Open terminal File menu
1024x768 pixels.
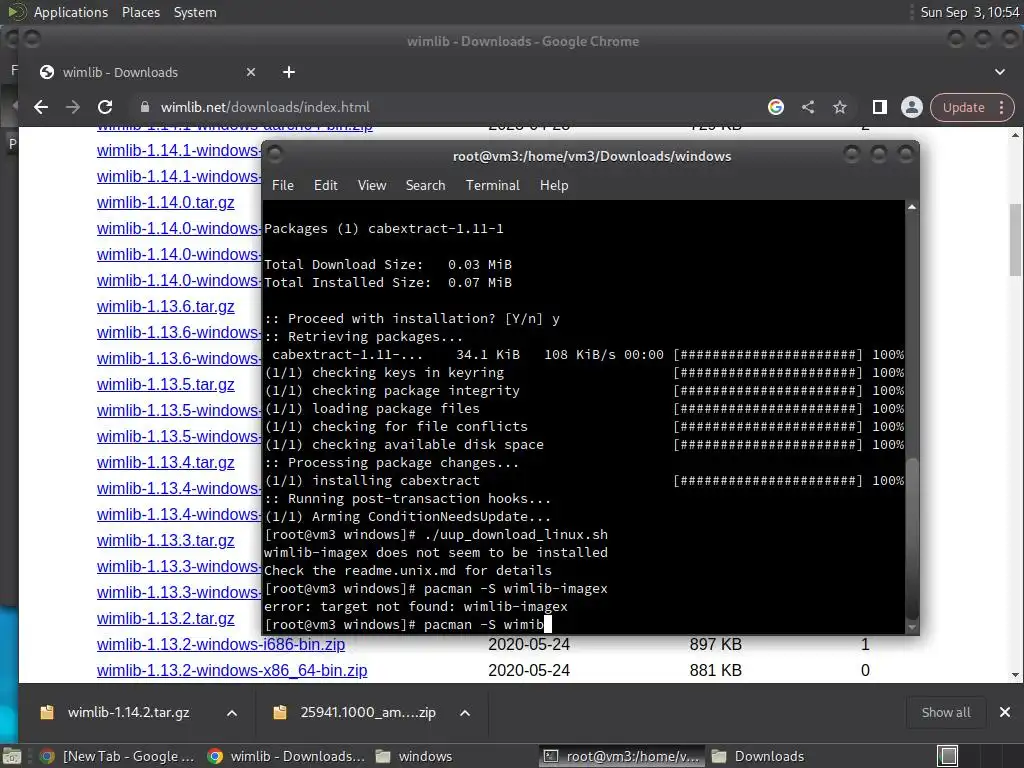point(283,185)
